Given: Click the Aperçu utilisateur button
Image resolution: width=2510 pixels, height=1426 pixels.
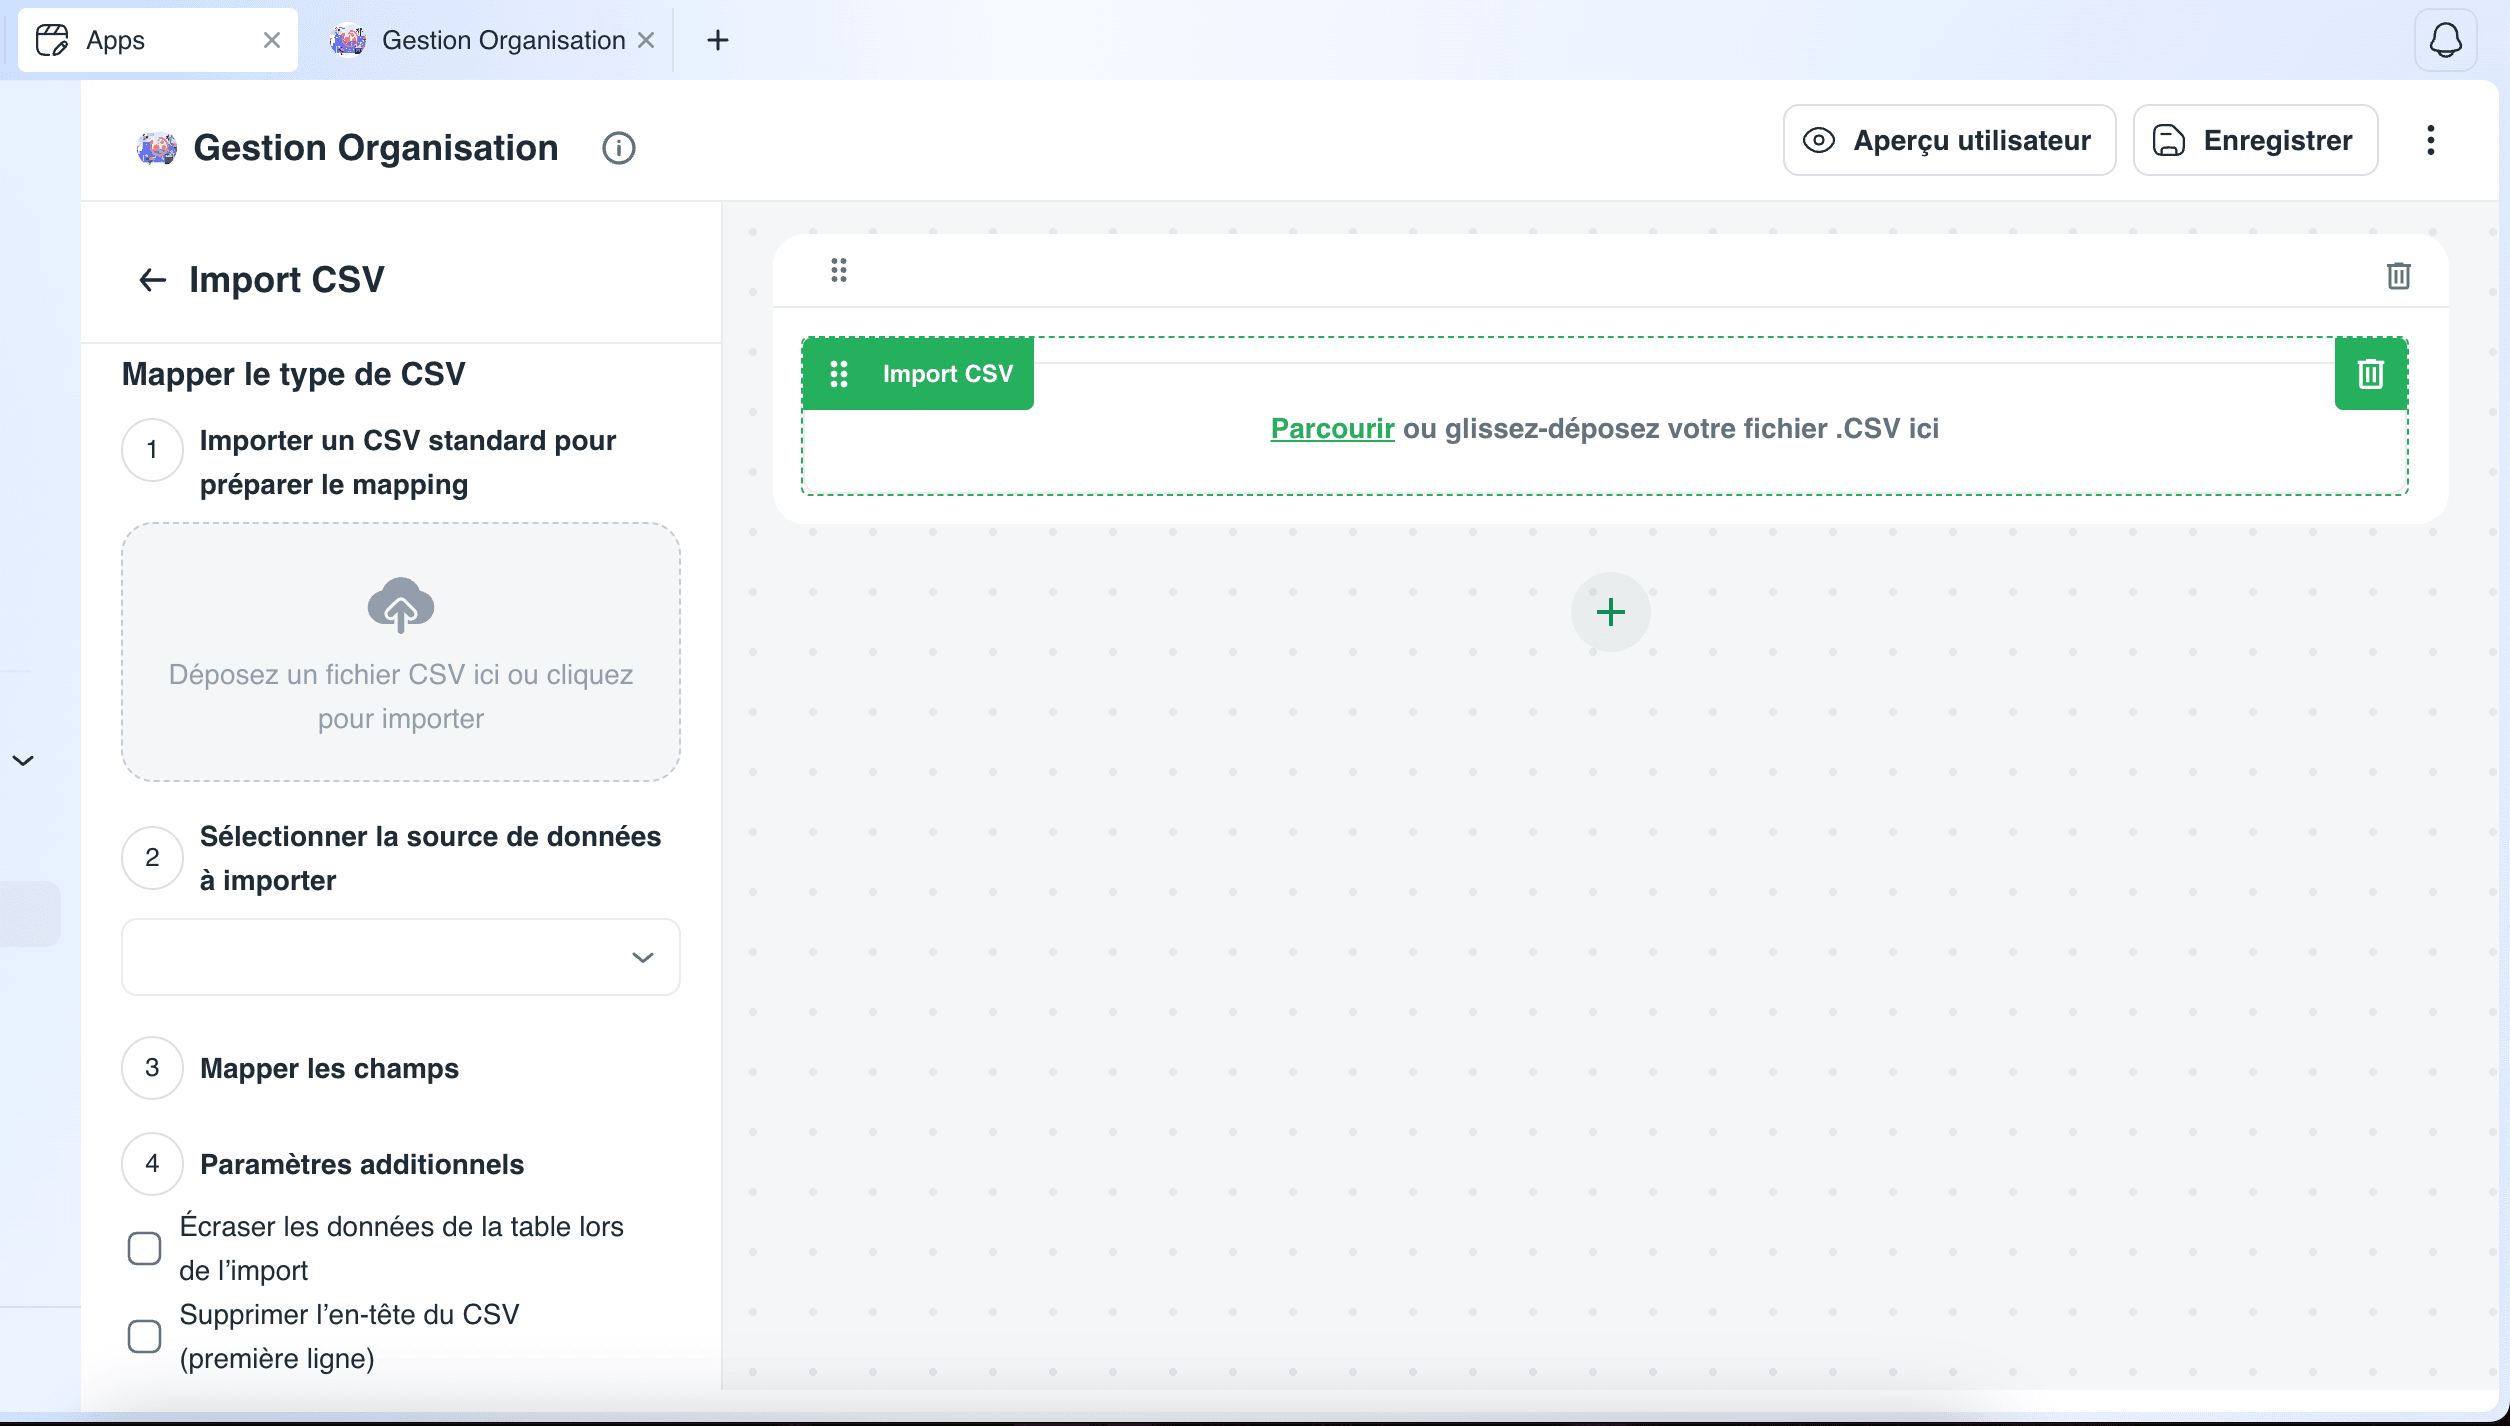Looking at the screenshot, I should coord(1949,140).
